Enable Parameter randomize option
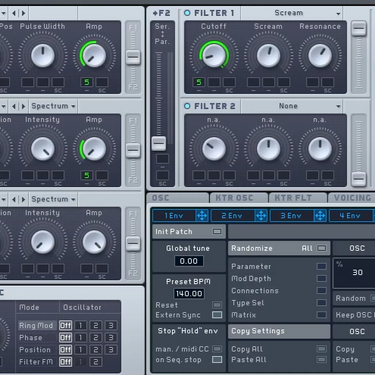The image size is (375, 375). pyautogui.click(x=321, y=266)
